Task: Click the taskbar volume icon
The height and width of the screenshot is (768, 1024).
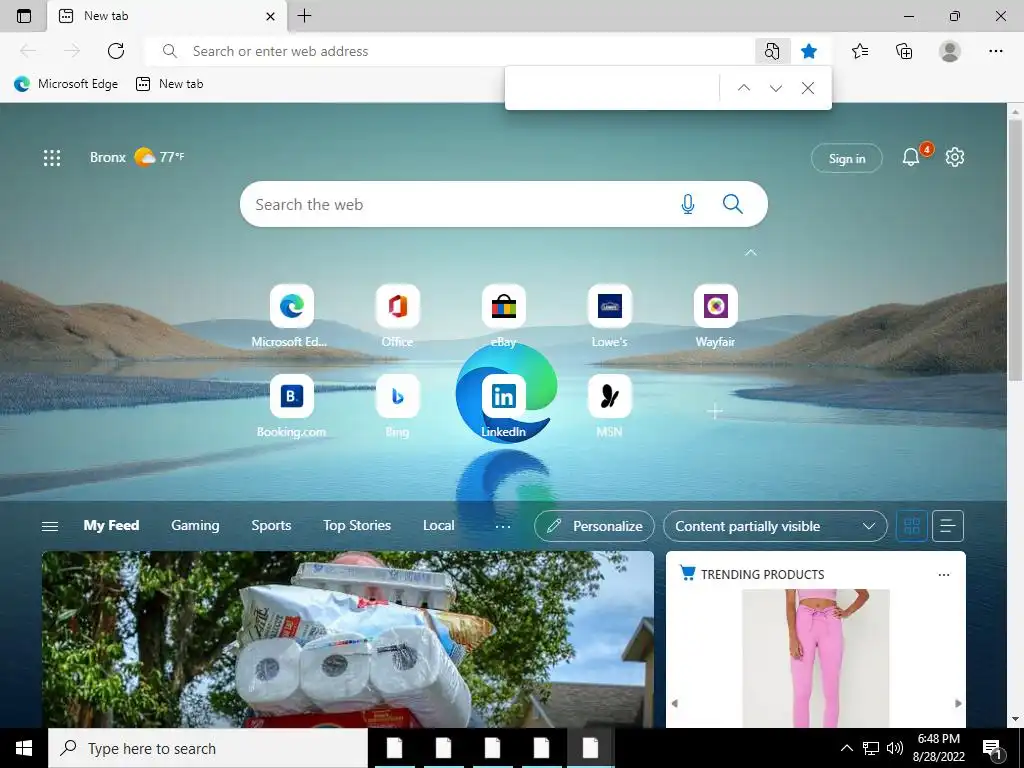Action: [x=895, y=748]
